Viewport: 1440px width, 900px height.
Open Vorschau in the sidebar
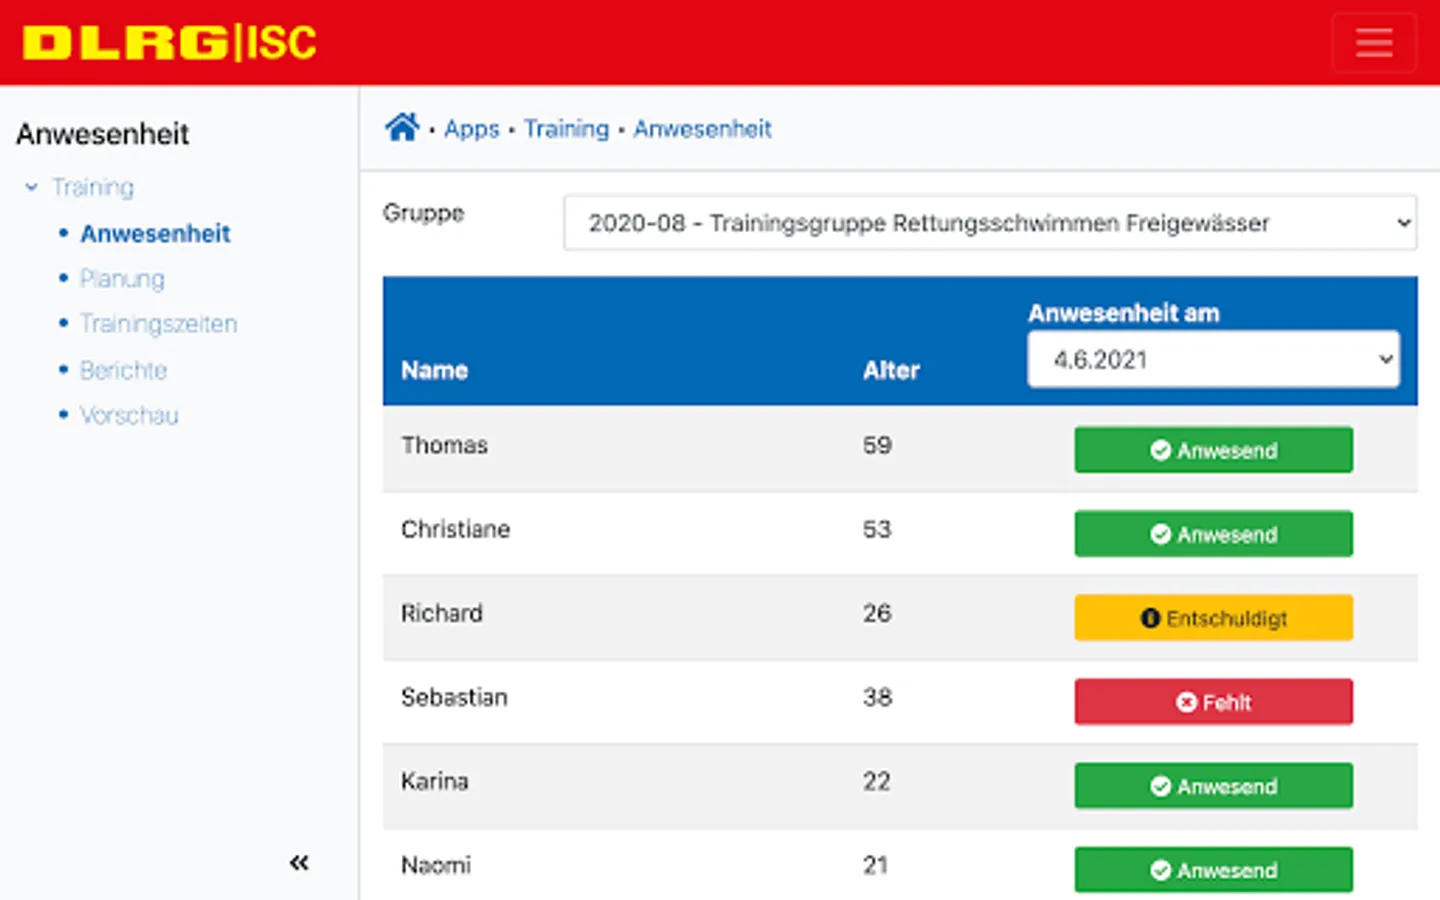129,415
